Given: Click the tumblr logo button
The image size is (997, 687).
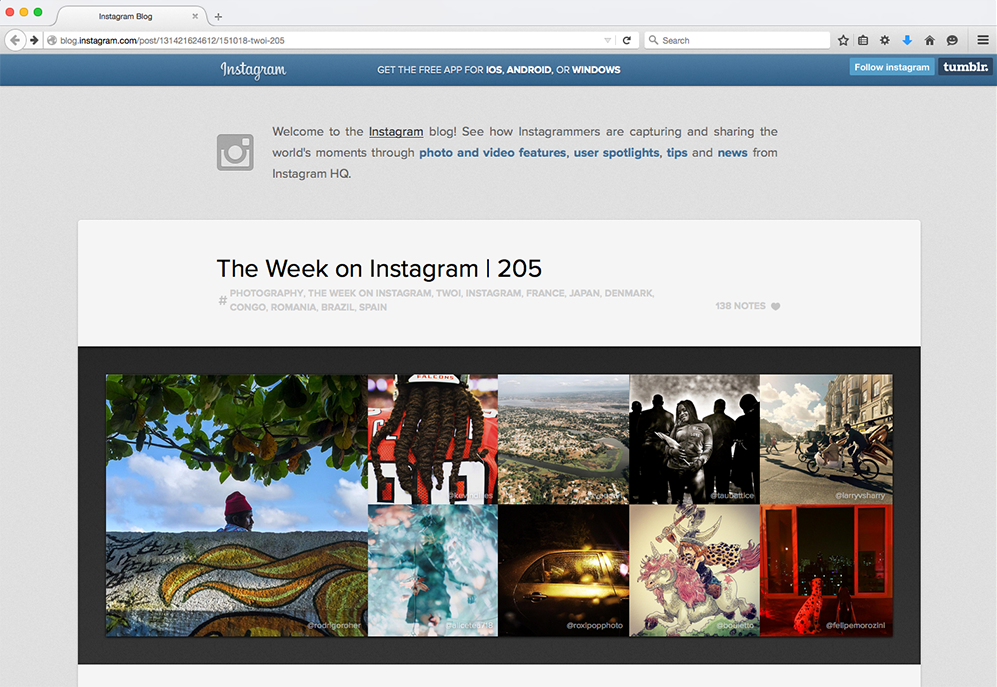Looking at the screenshot, I should (x=965, y=67).
